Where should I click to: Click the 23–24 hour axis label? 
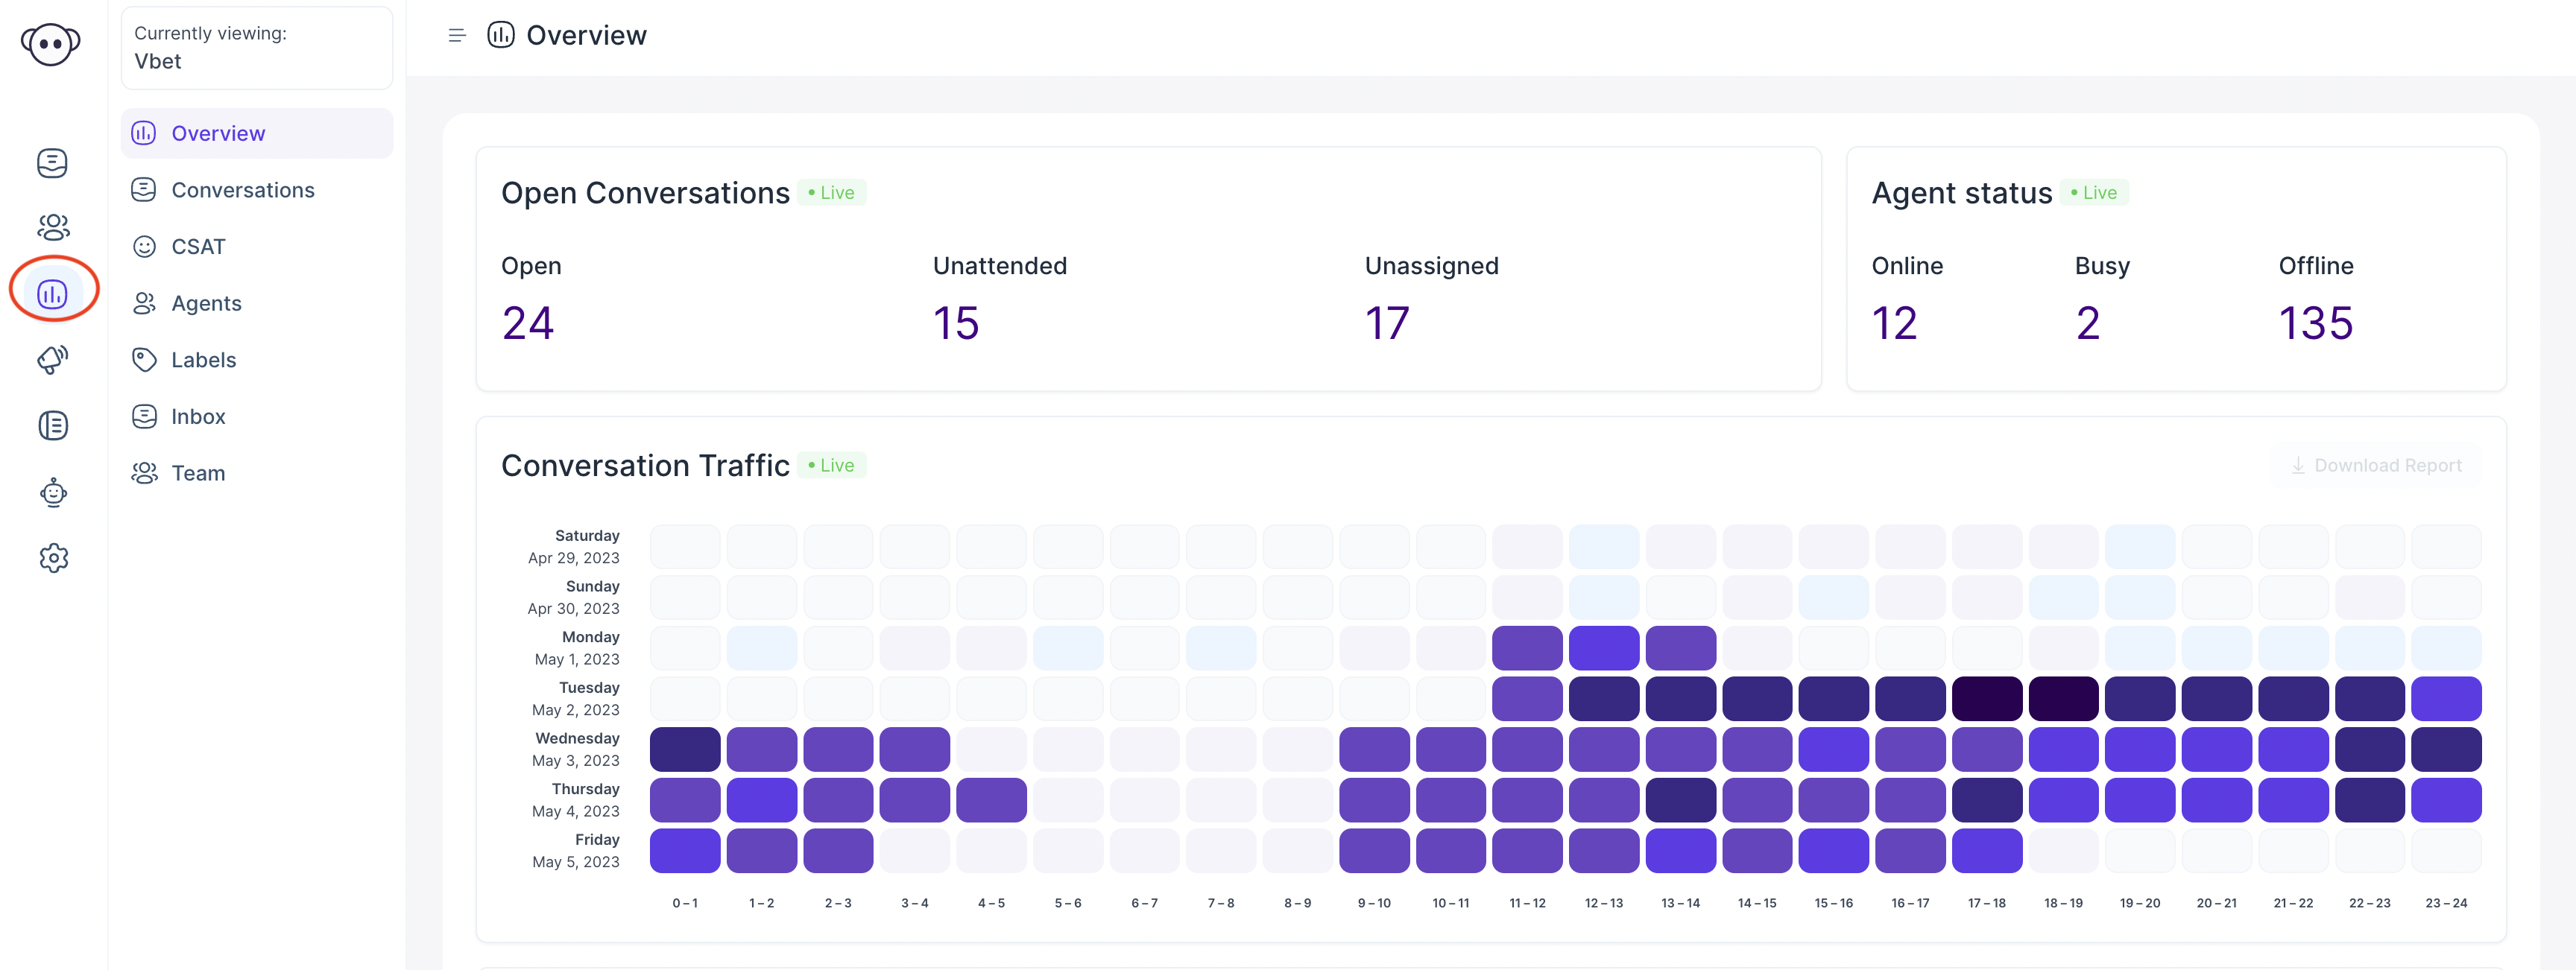[2446, 903]
